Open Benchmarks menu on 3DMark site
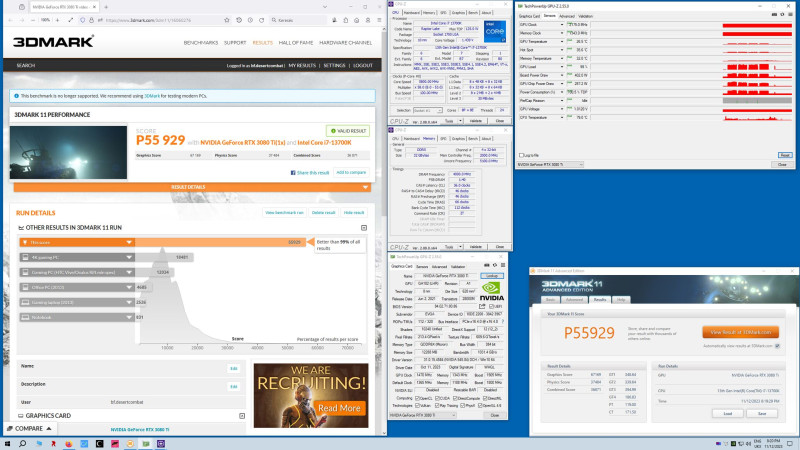 [x=201, y=43]
